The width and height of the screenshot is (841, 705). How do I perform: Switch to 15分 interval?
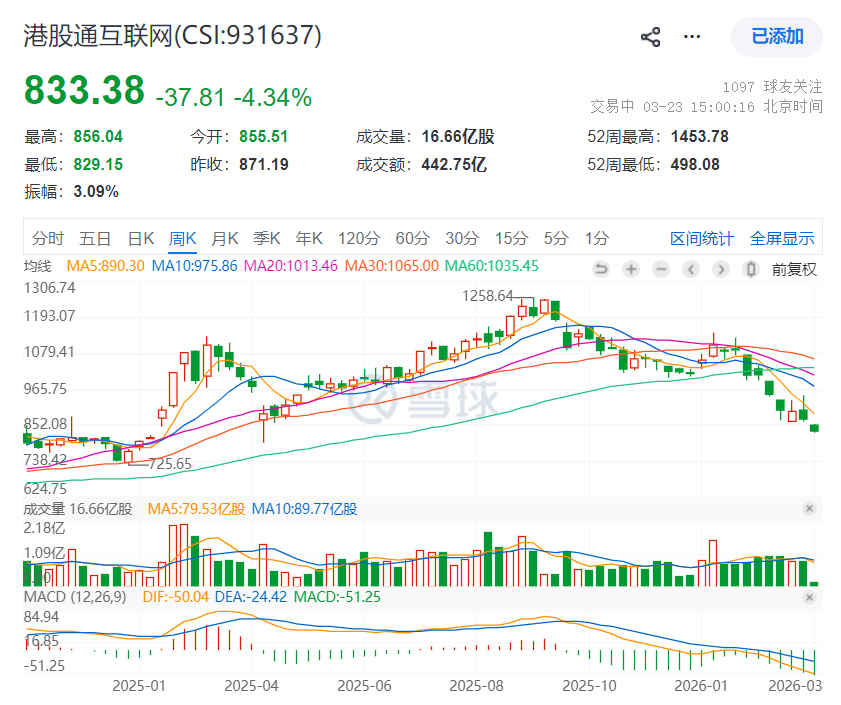[511, 238]
